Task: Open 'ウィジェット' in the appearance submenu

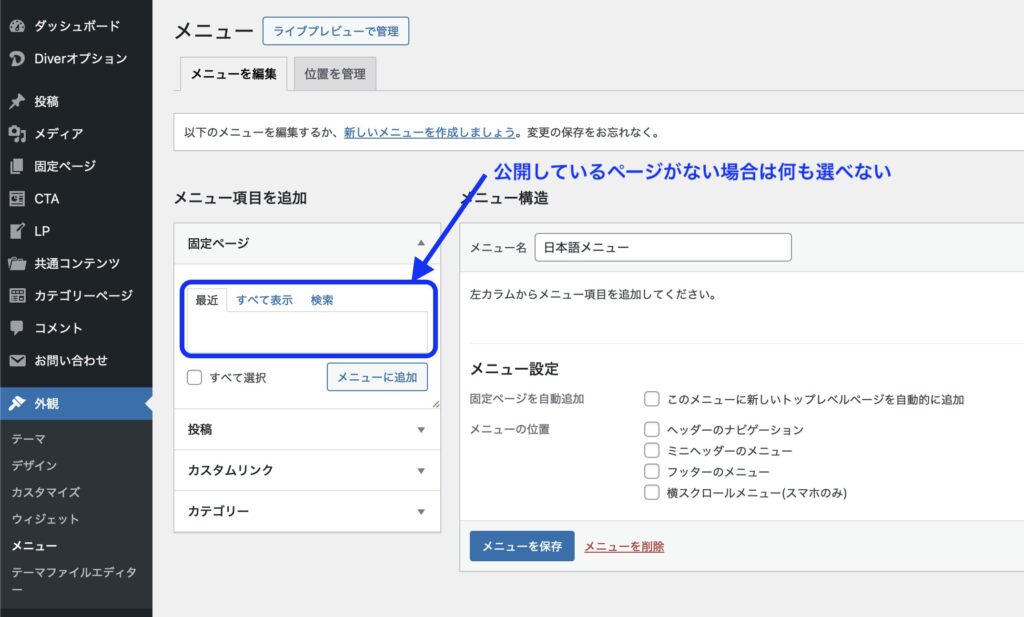Action: [45, 519]
